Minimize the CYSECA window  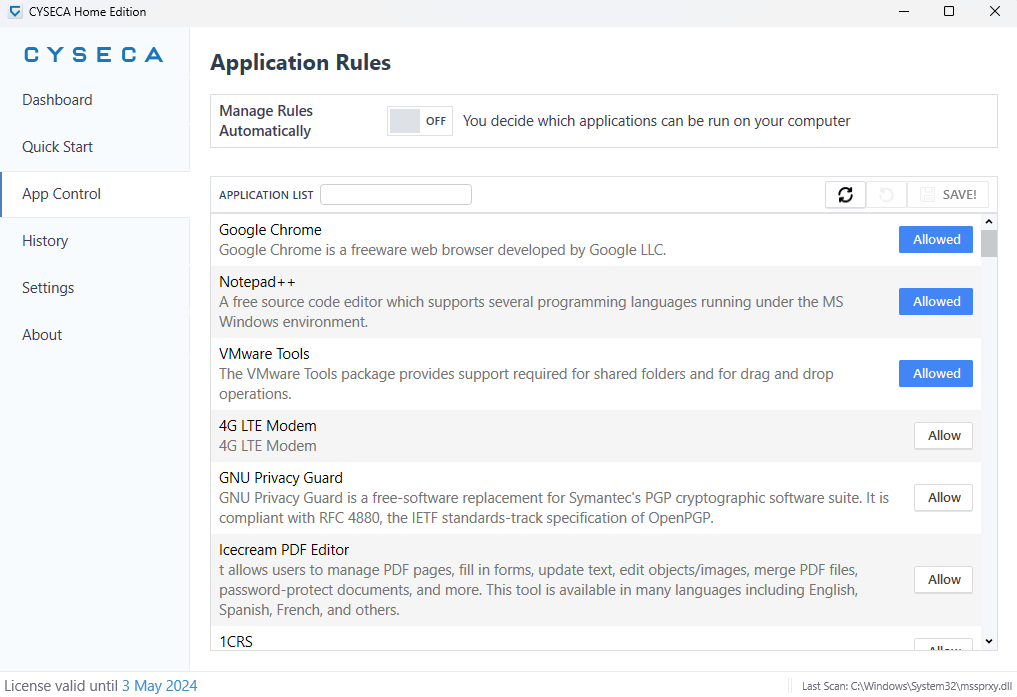coord(903,12)
